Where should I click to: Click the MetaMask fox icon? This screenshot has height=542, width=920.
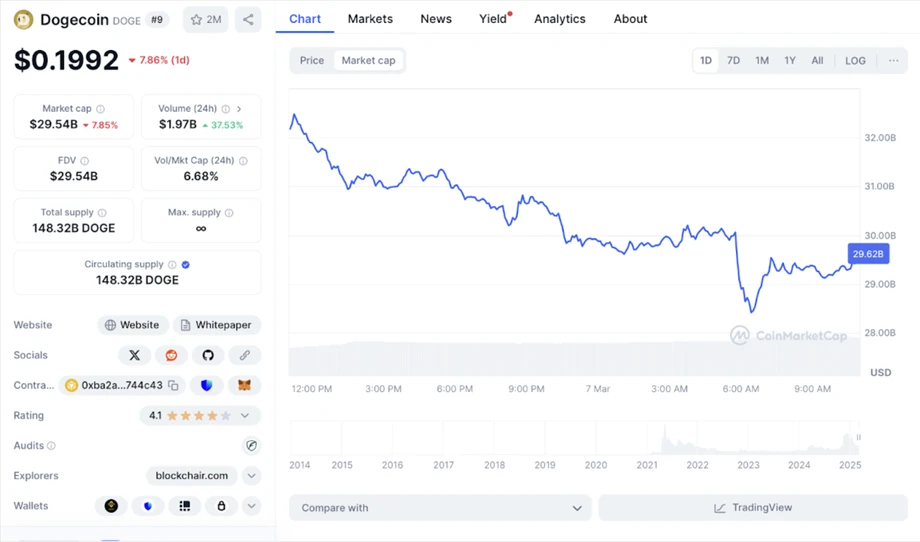244,385
